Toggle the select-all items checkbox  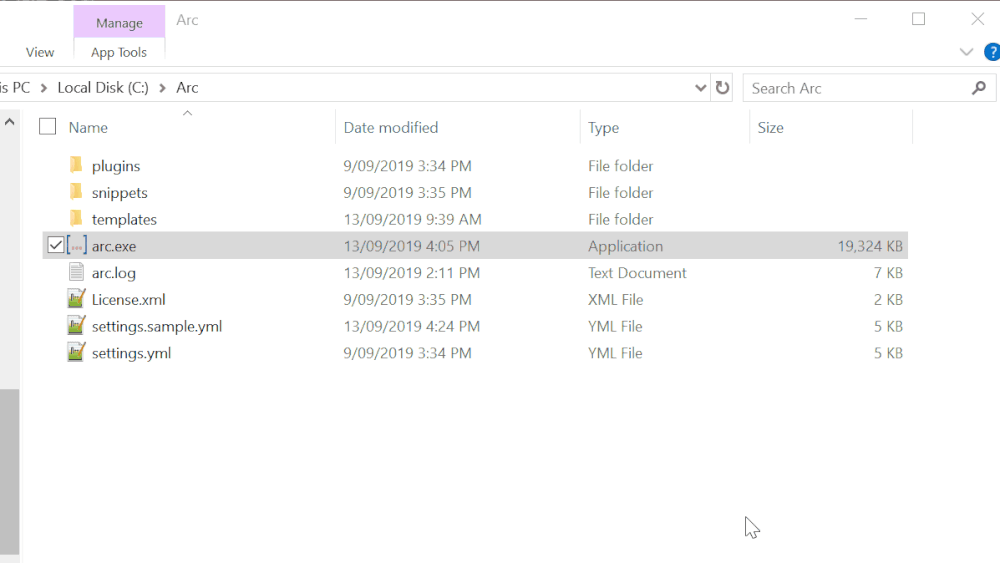pyautogui.click(x=47, y=127)
